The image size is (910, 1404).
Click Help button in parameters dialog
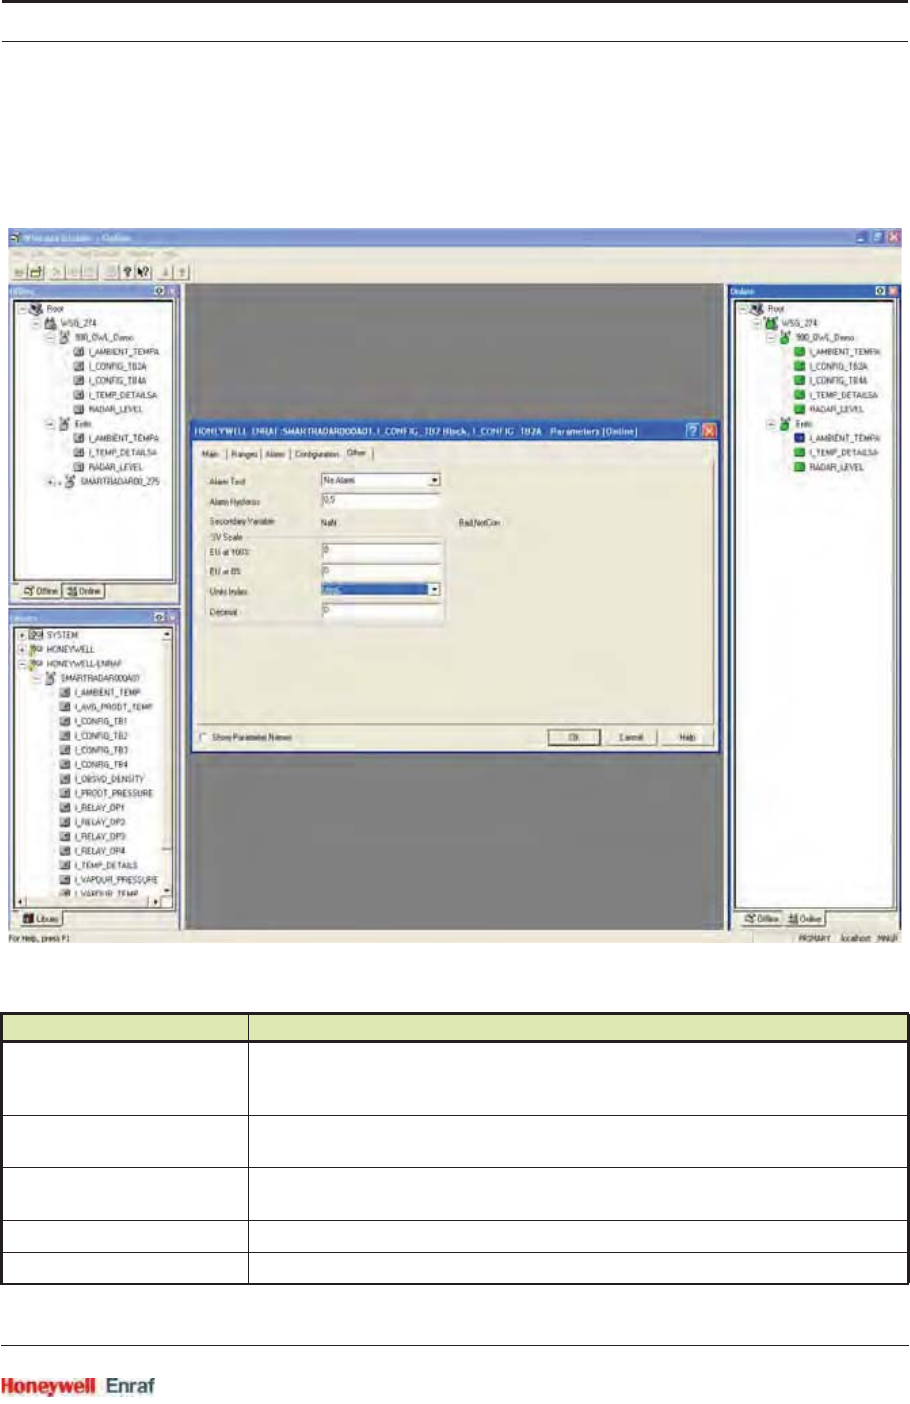[x=687, y=737]
